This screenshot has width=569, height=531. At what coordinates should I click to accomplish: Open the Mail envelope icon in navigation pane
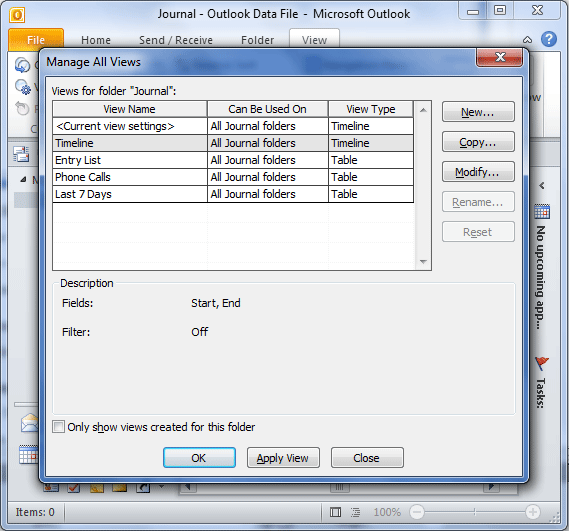29,423
